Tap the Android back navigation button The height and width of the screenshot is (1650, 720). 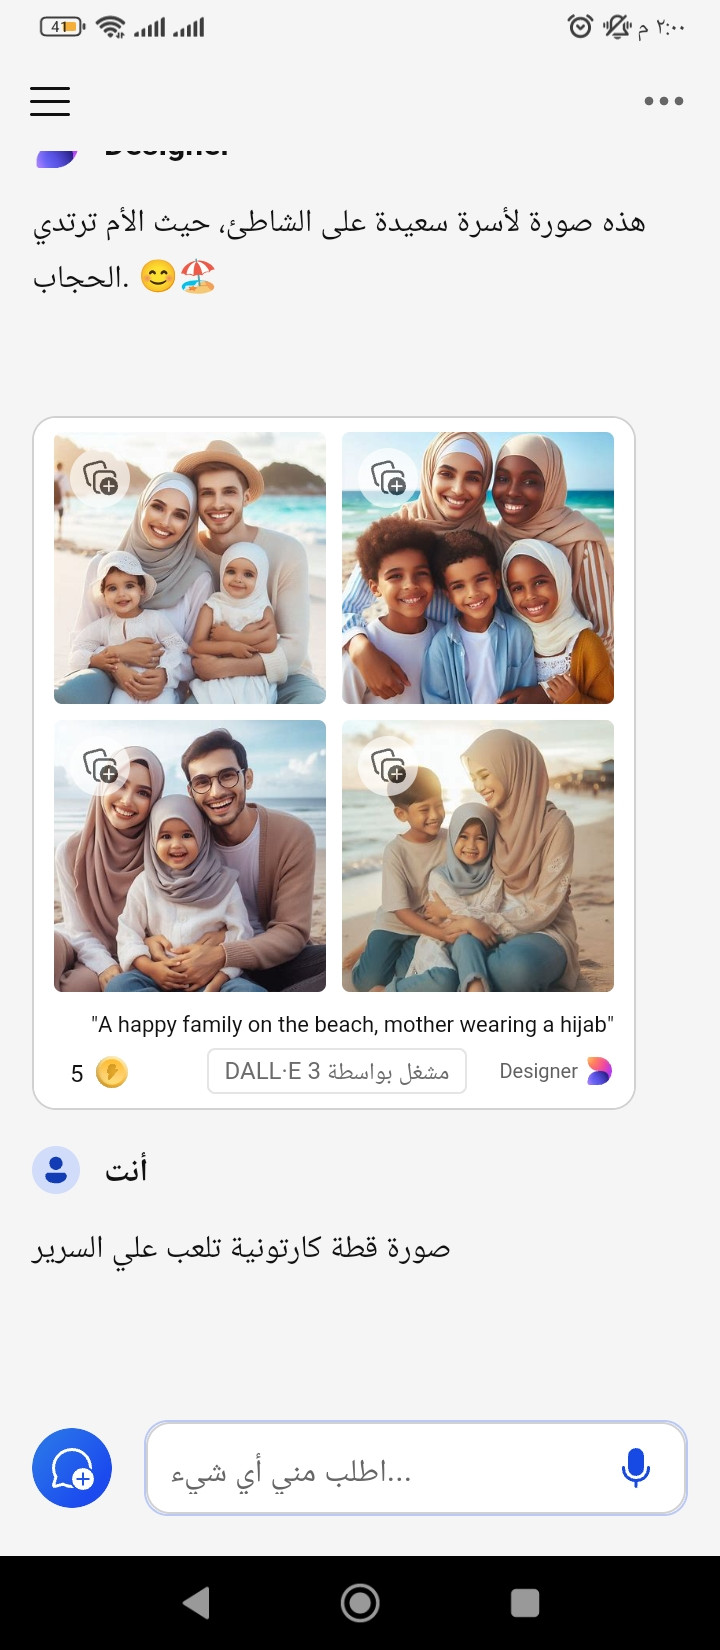coord(196,1603)
